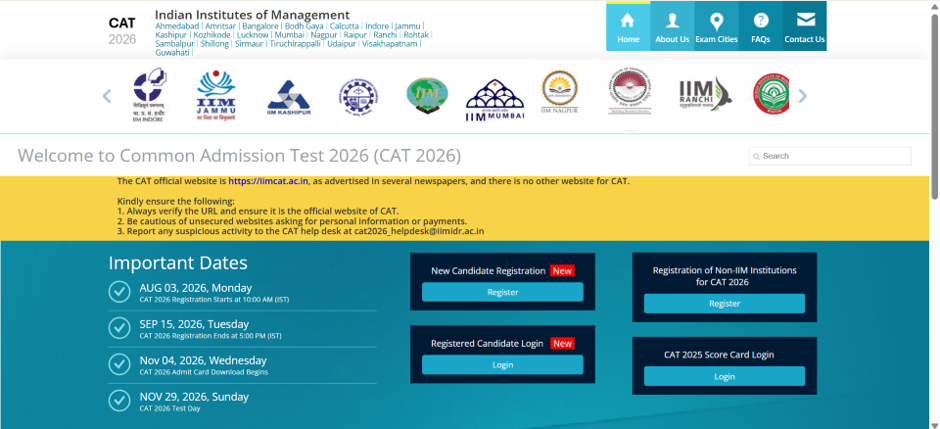
Task: Open the Nagpur link in header list
Action: pos(324,35)
